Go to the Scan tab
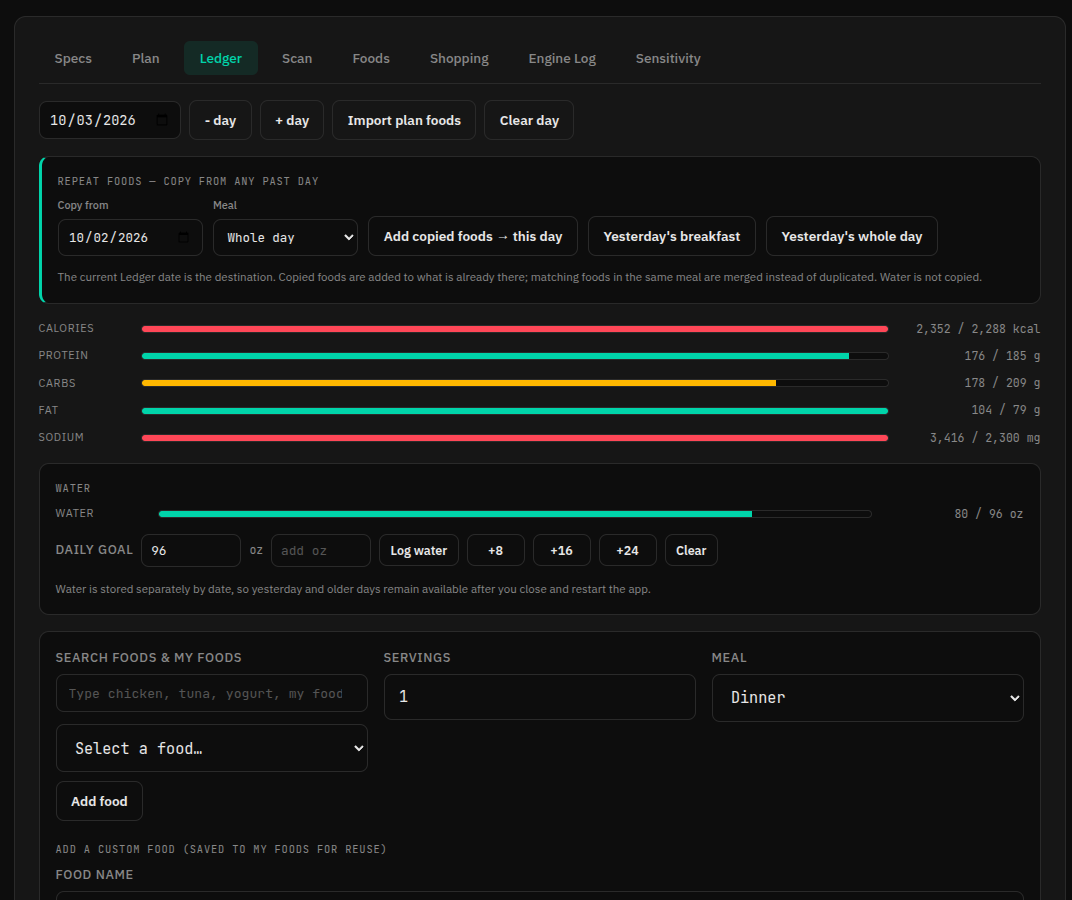Viewport: 1072px width, 900px height. click(297, 58)
